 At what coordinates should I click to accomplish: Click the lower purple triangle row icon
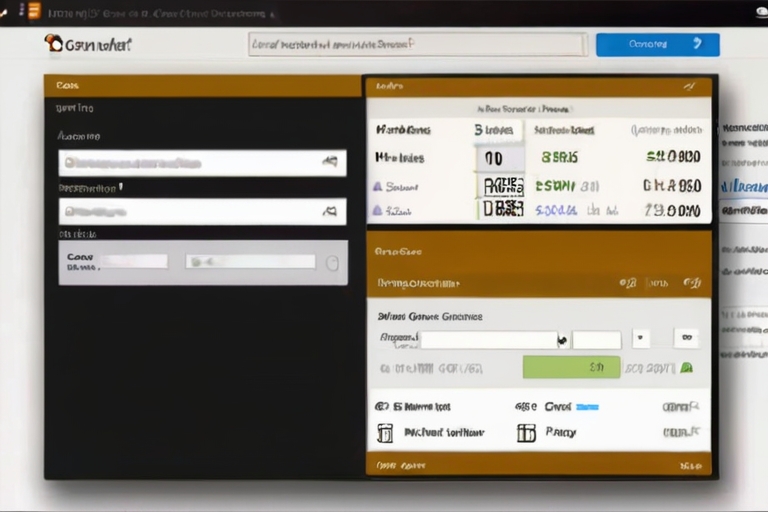pyautogui.click(x=377, y=211)
